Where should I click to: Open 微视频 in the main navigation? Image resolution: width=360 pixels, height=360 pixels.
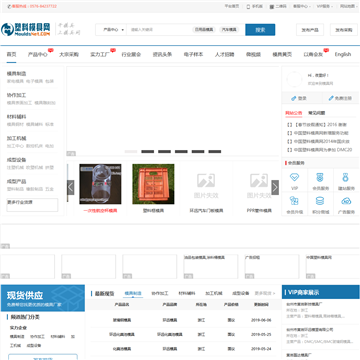[253, 54]
